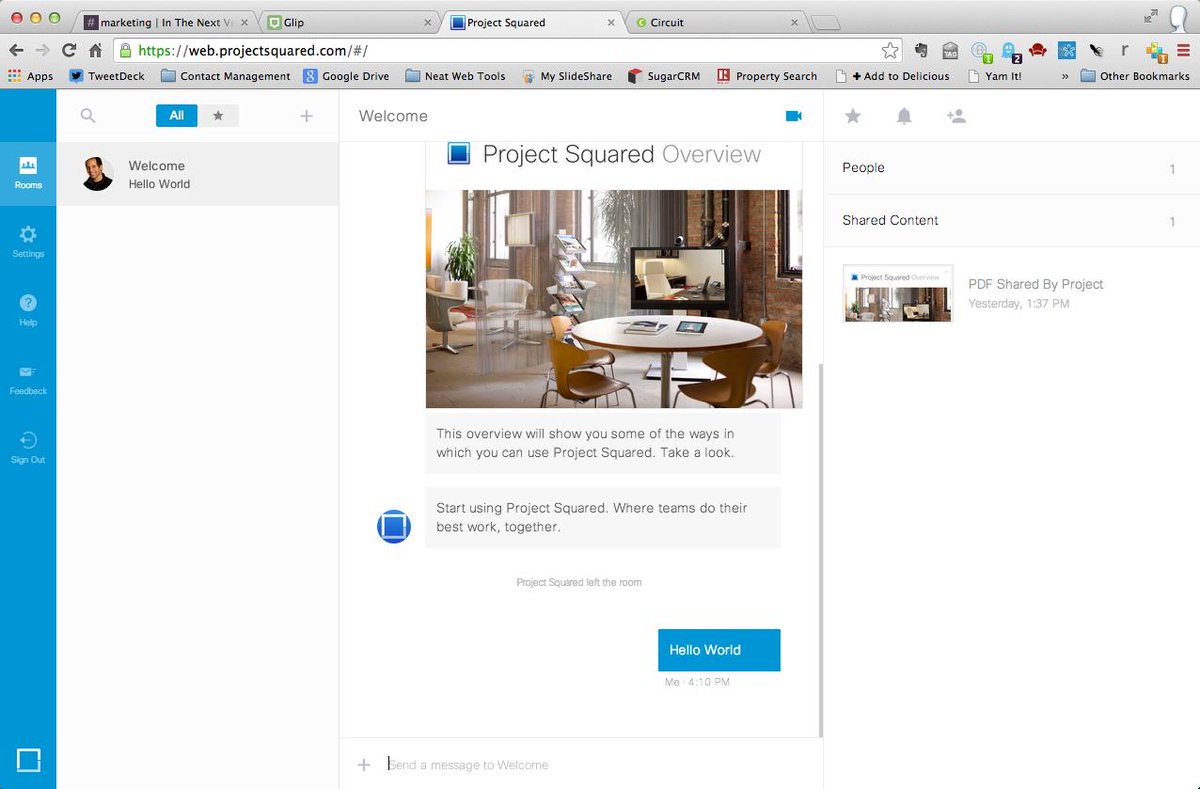Open Settings in the left sidebar
The height and width of the screenshot is (789, 1200).
[x=28, y=241]
